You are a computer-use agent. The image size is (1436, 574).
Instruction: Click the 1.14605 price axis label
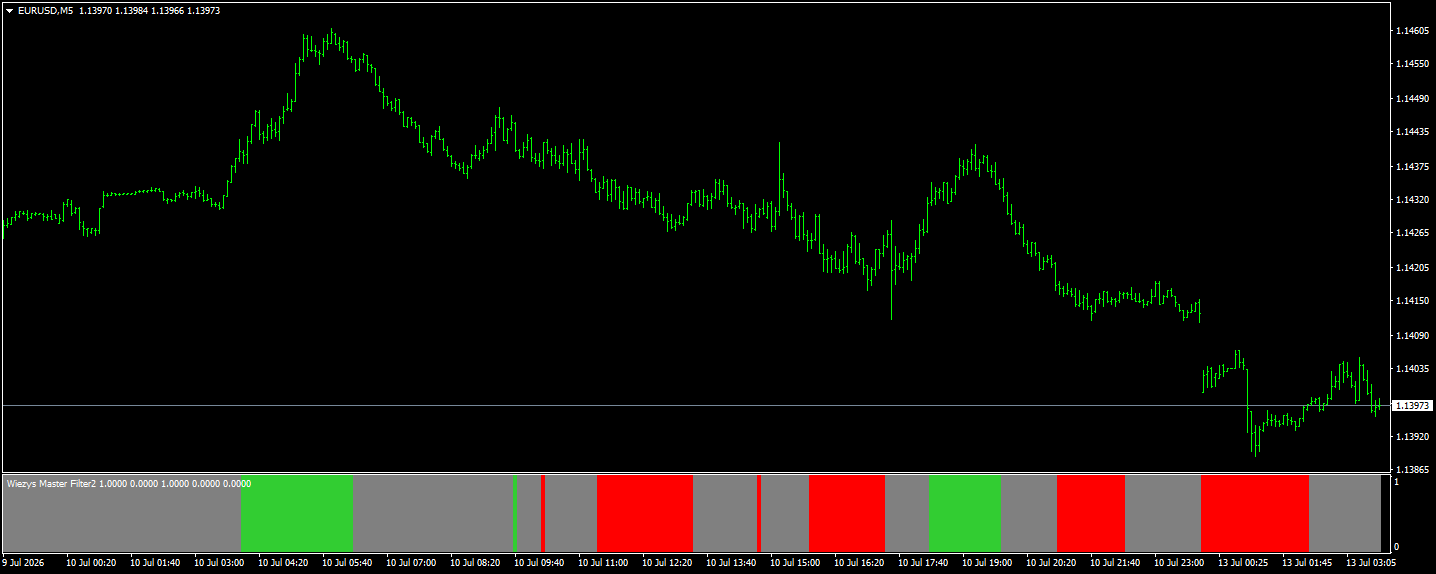pos(1411,31)
